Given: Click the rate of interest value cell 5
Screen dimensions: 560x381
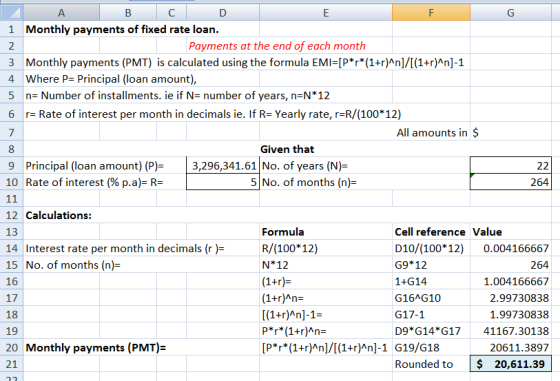Looking at the screenshot, I should (223, 182).
